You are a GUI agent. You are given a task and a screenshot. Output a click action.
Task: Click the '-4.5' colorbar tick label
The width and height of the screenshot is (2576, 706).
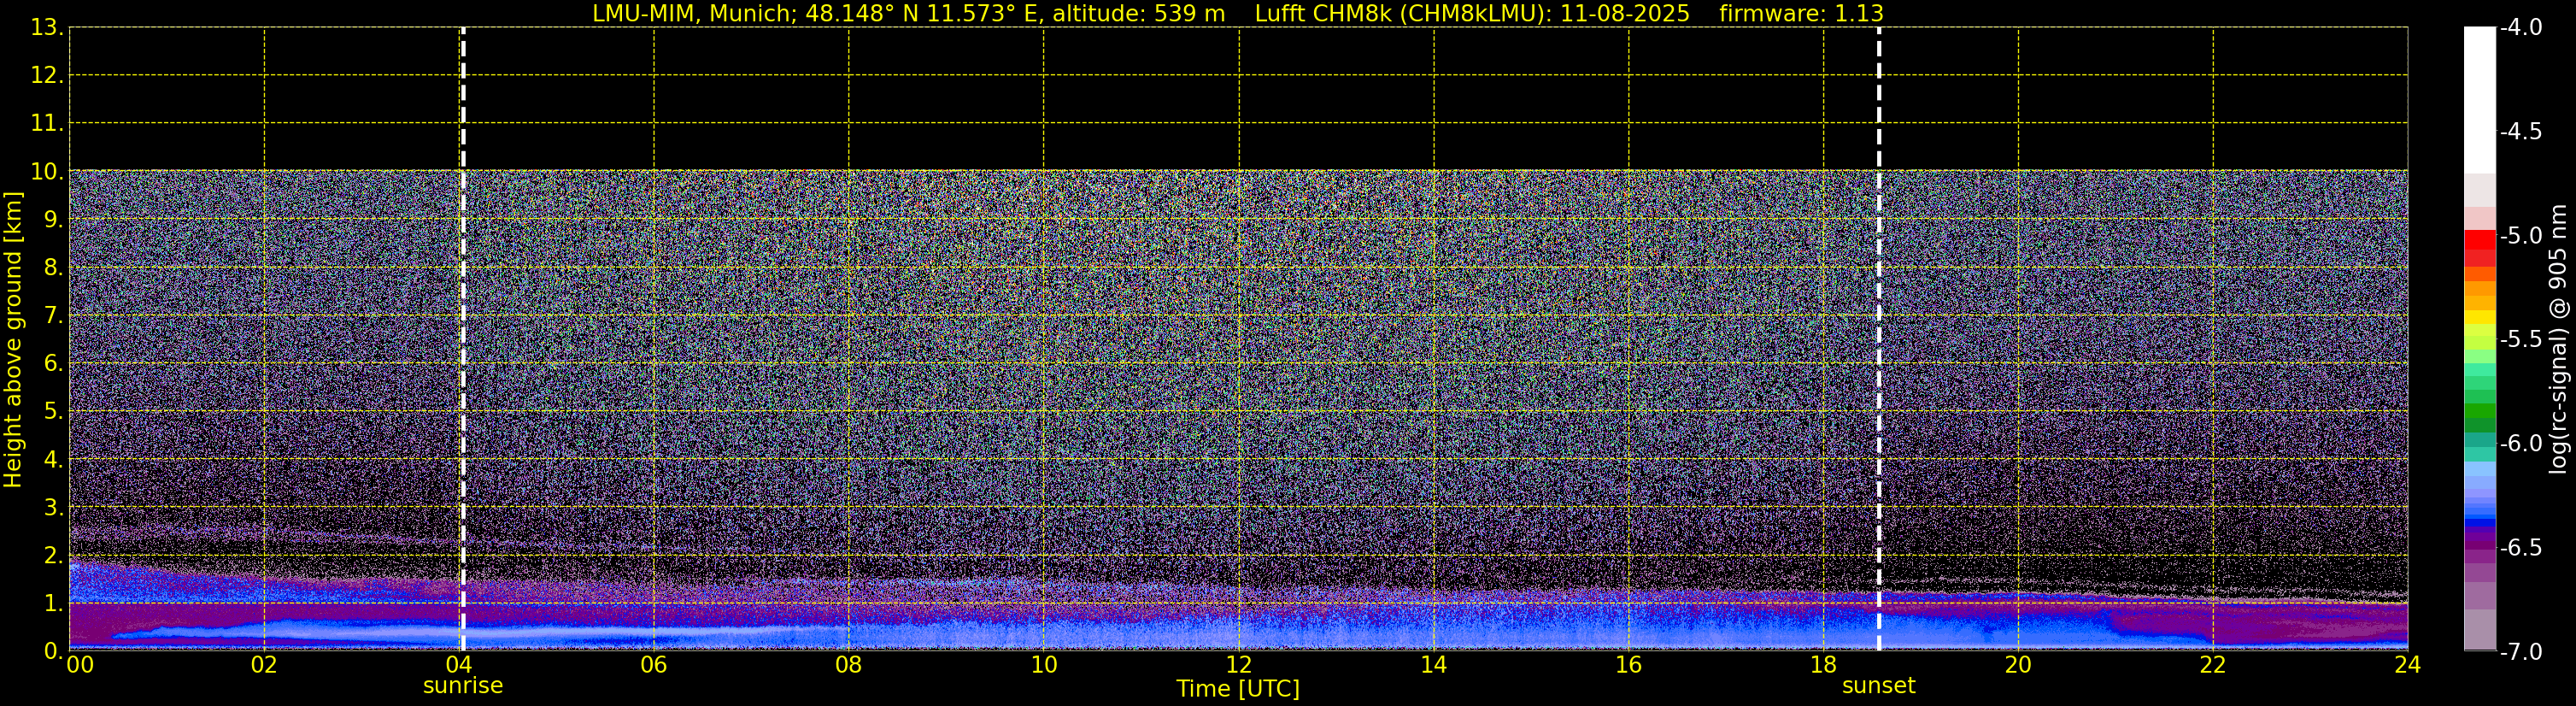2520,132
